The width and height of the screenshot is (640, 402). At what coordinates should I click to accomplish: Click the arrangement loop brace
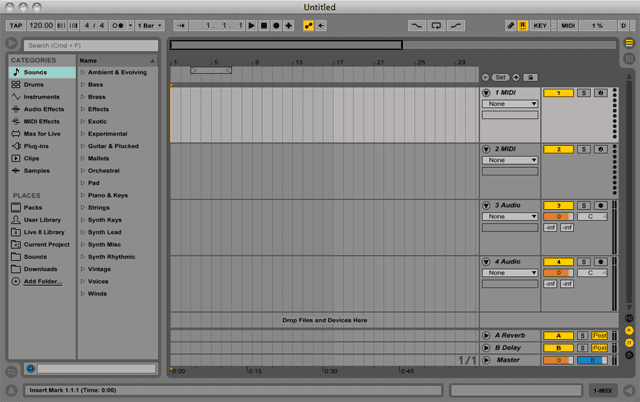point(211,71)
